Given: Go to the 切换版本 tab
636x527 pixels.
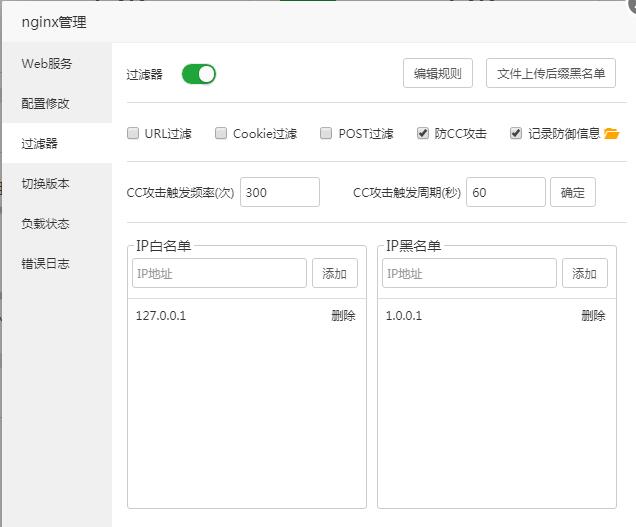Looking at the screenshot, I should (46, 184).
